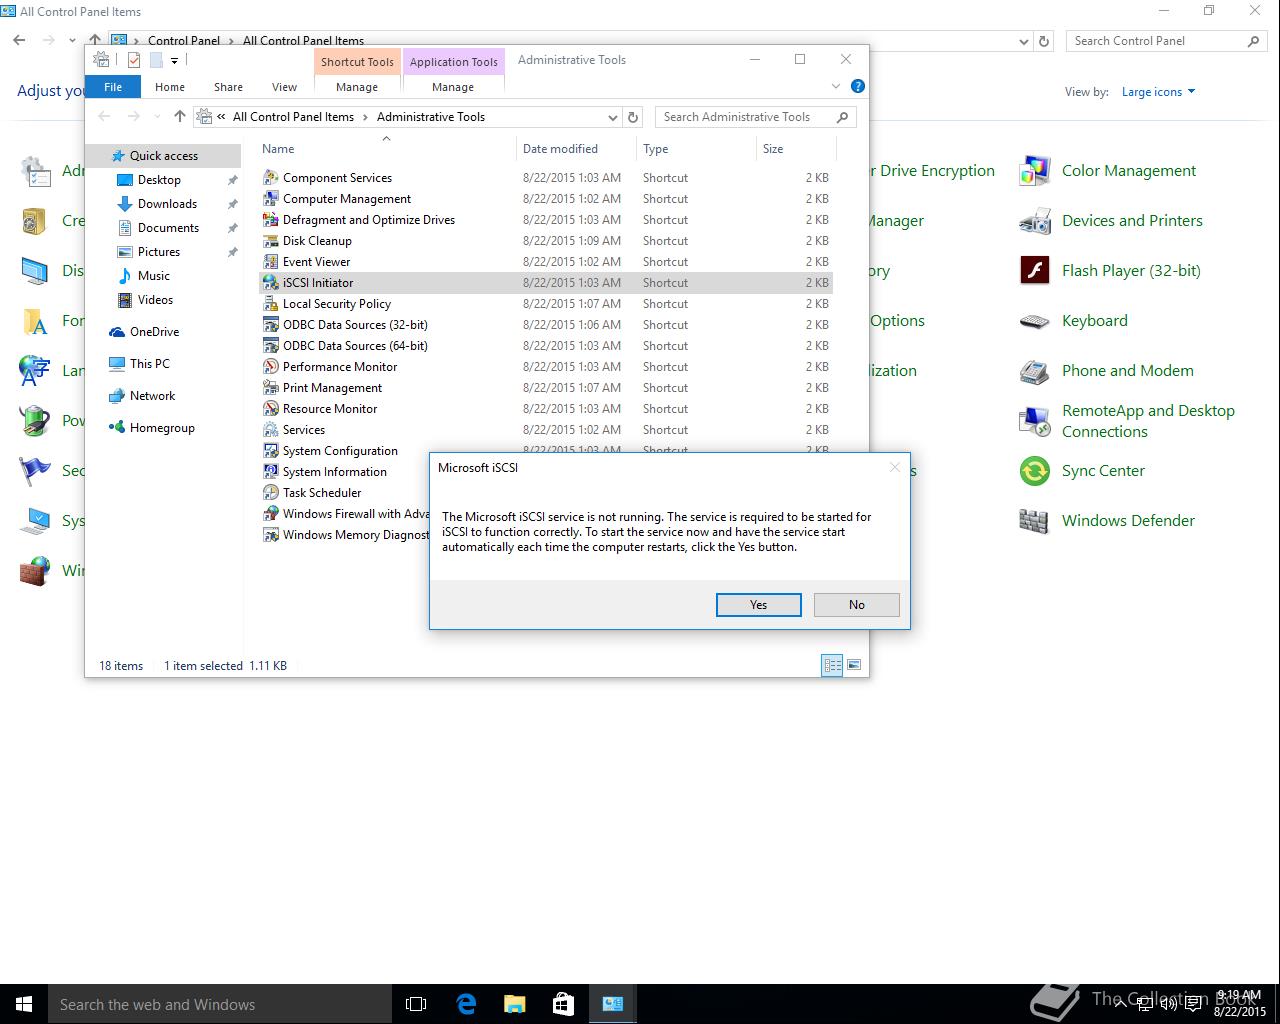Viewport: 1280px width, 1024px height.
Task: Click No in Microsoft iSCSI dialog
Action: click(x=856, y=605)
